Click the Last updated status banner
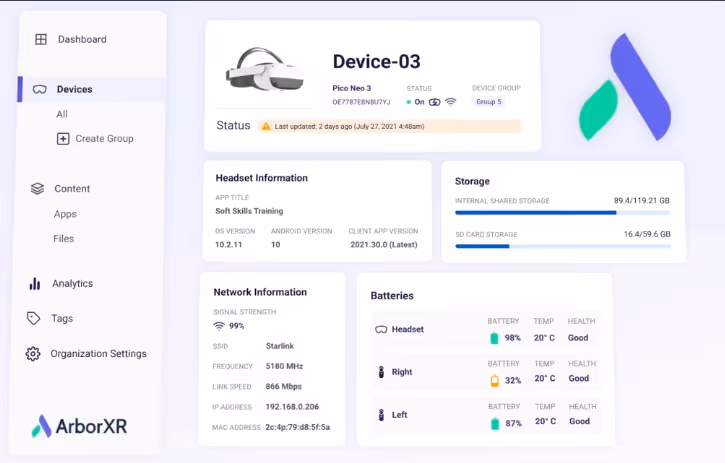Screen dimensions: 725x463 pyautogui.click(x=389, y=126)
